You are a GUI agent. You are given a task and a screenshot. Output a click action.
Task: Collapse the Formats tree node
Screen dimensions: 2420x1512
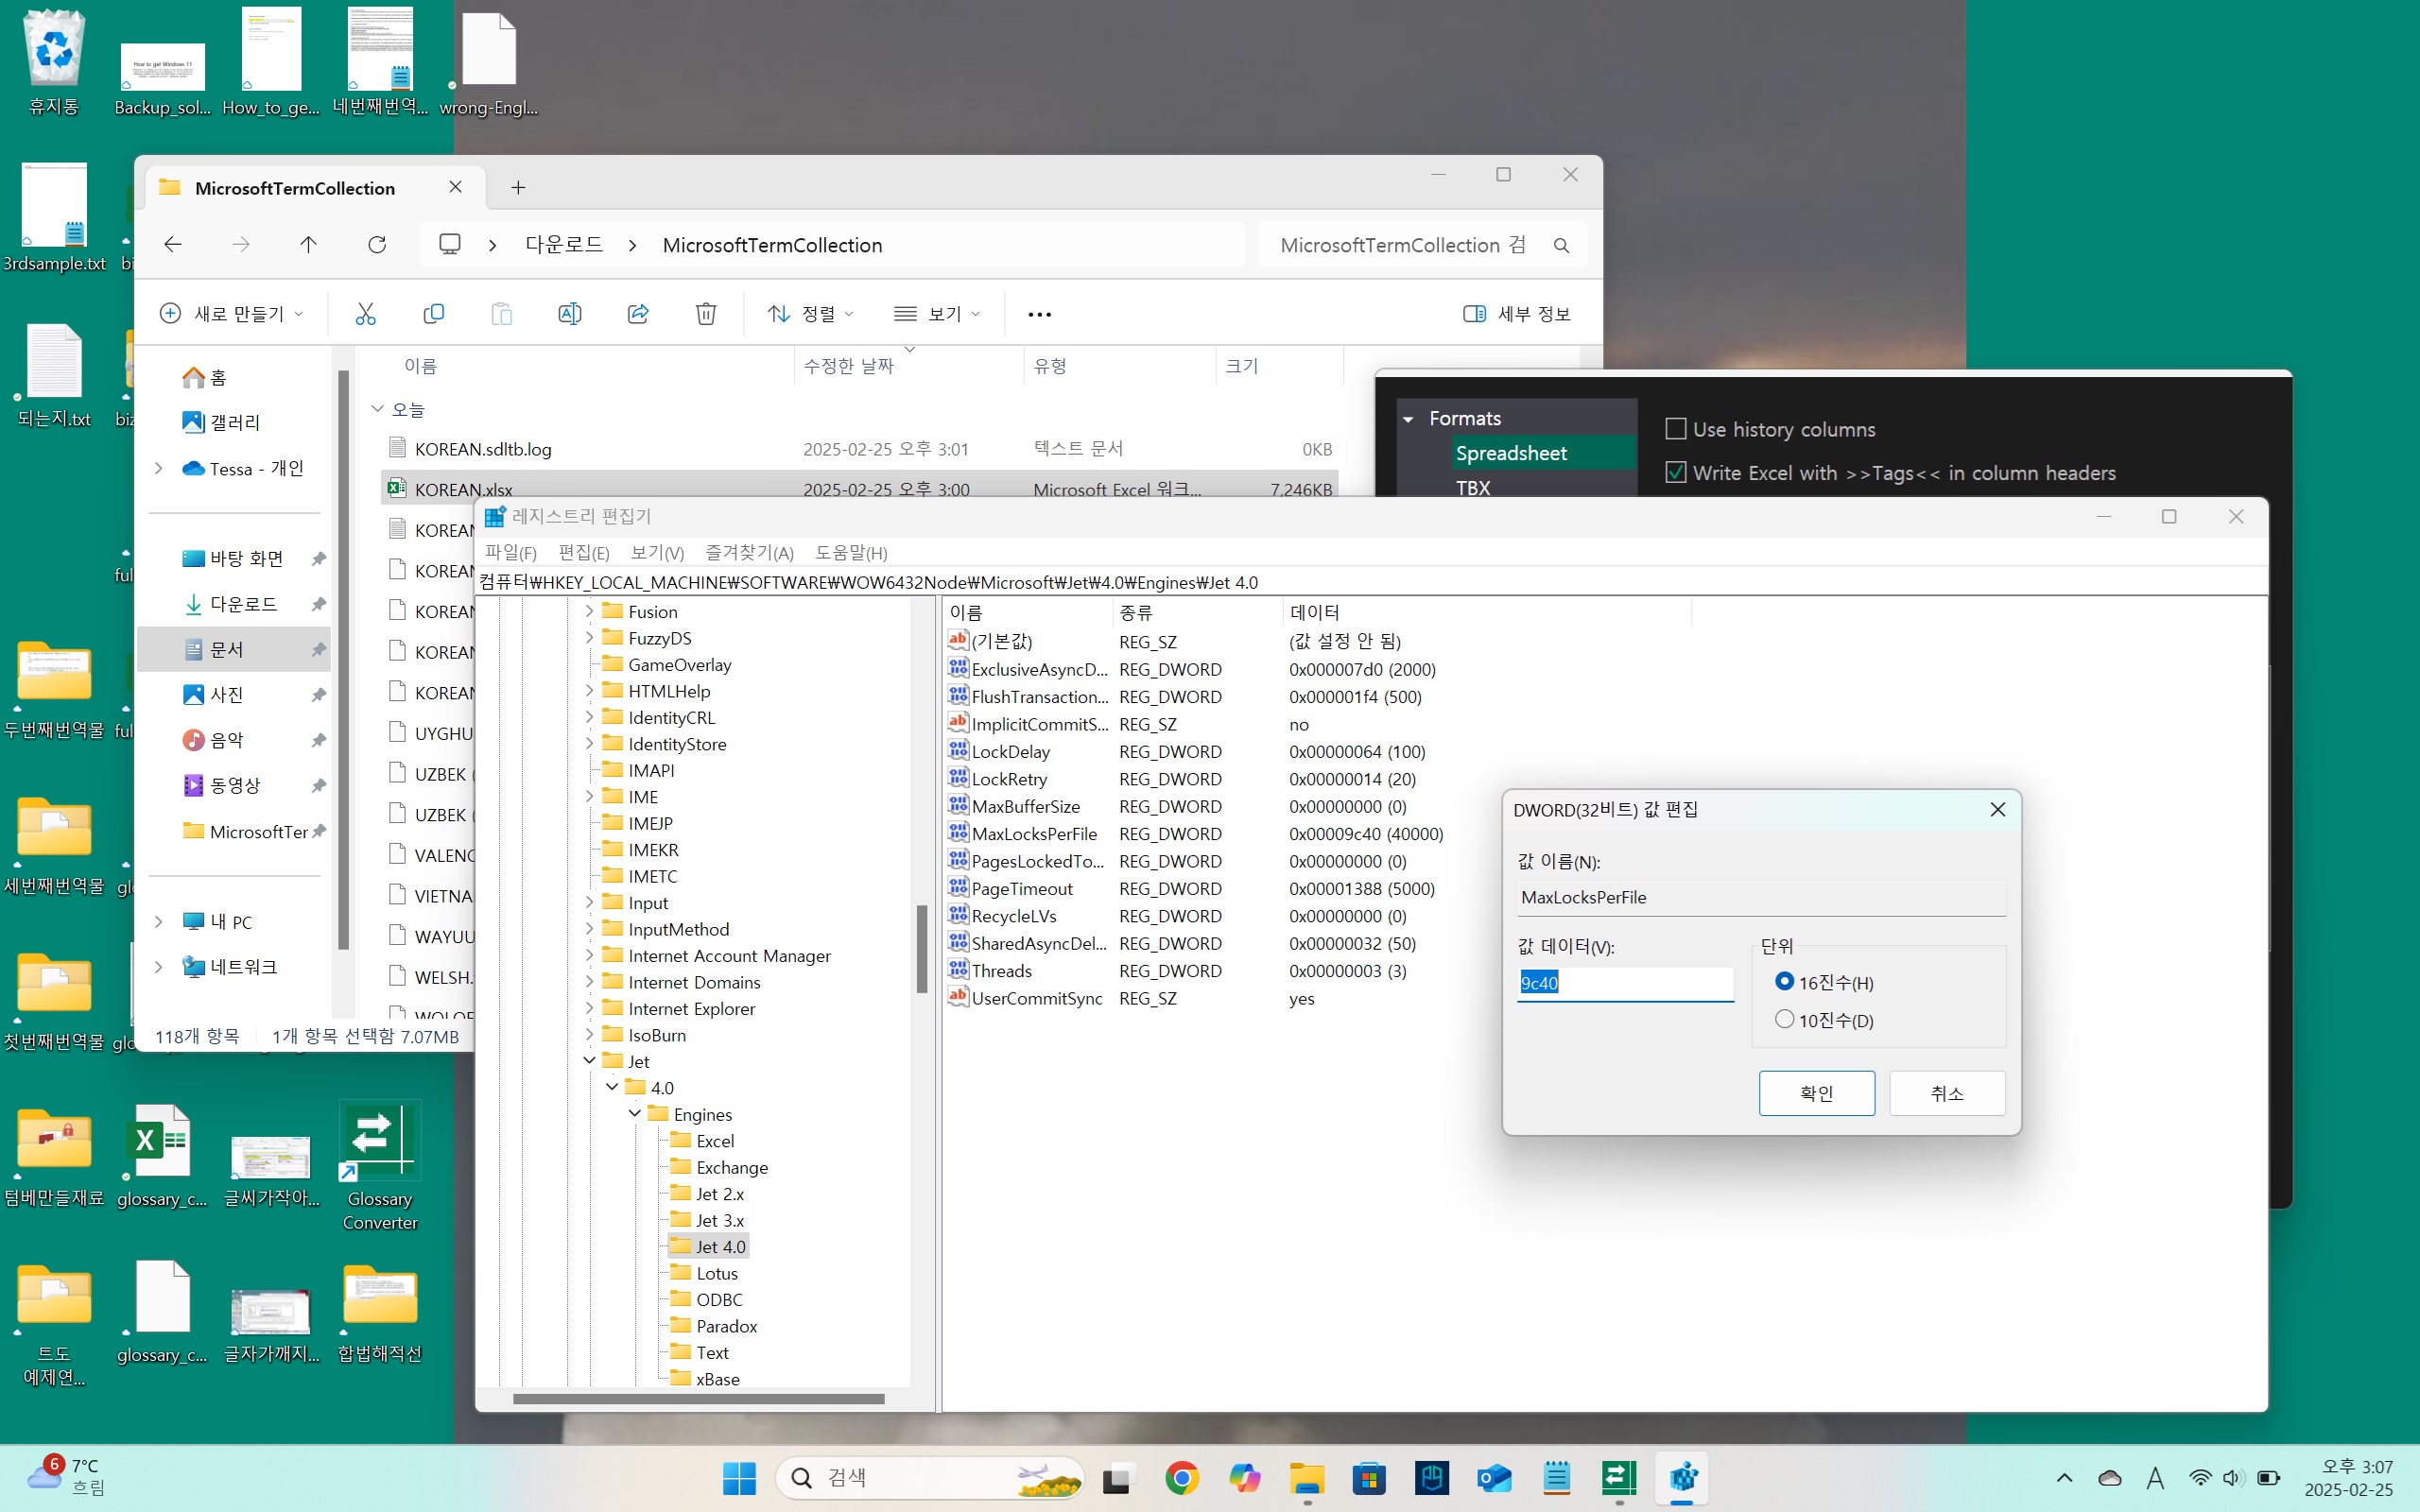click(x=1408, y=419)
